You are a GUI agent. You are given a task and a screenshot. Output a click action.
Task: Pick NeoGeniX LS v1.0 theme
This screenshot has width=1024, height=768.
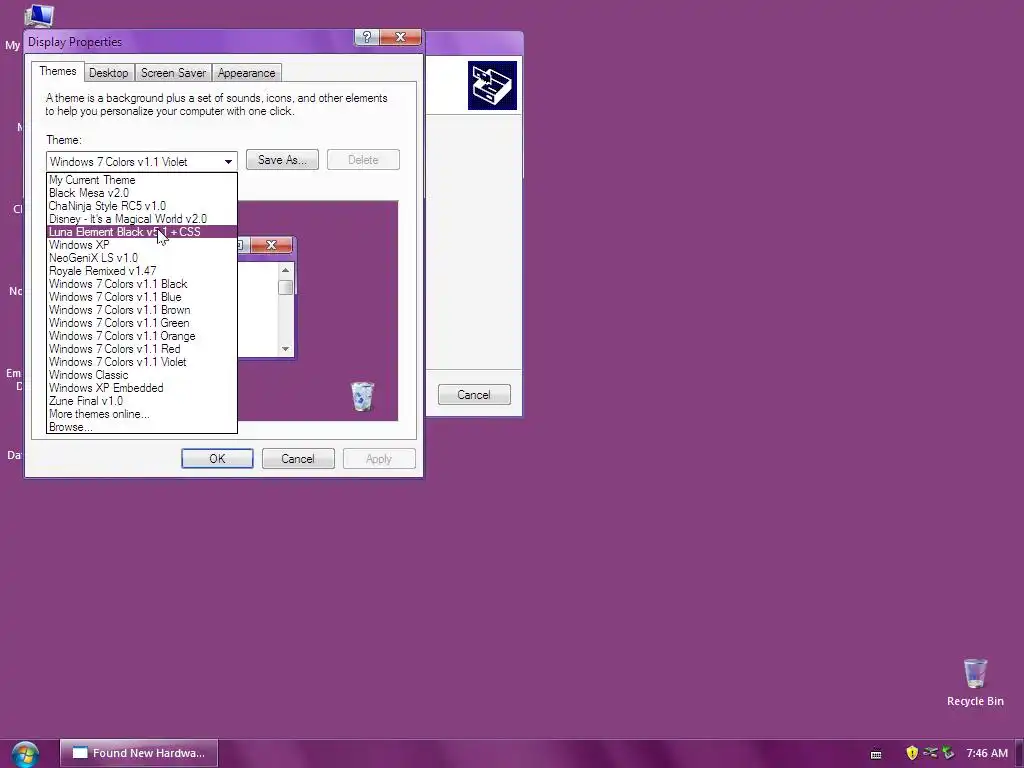point(142,258)
